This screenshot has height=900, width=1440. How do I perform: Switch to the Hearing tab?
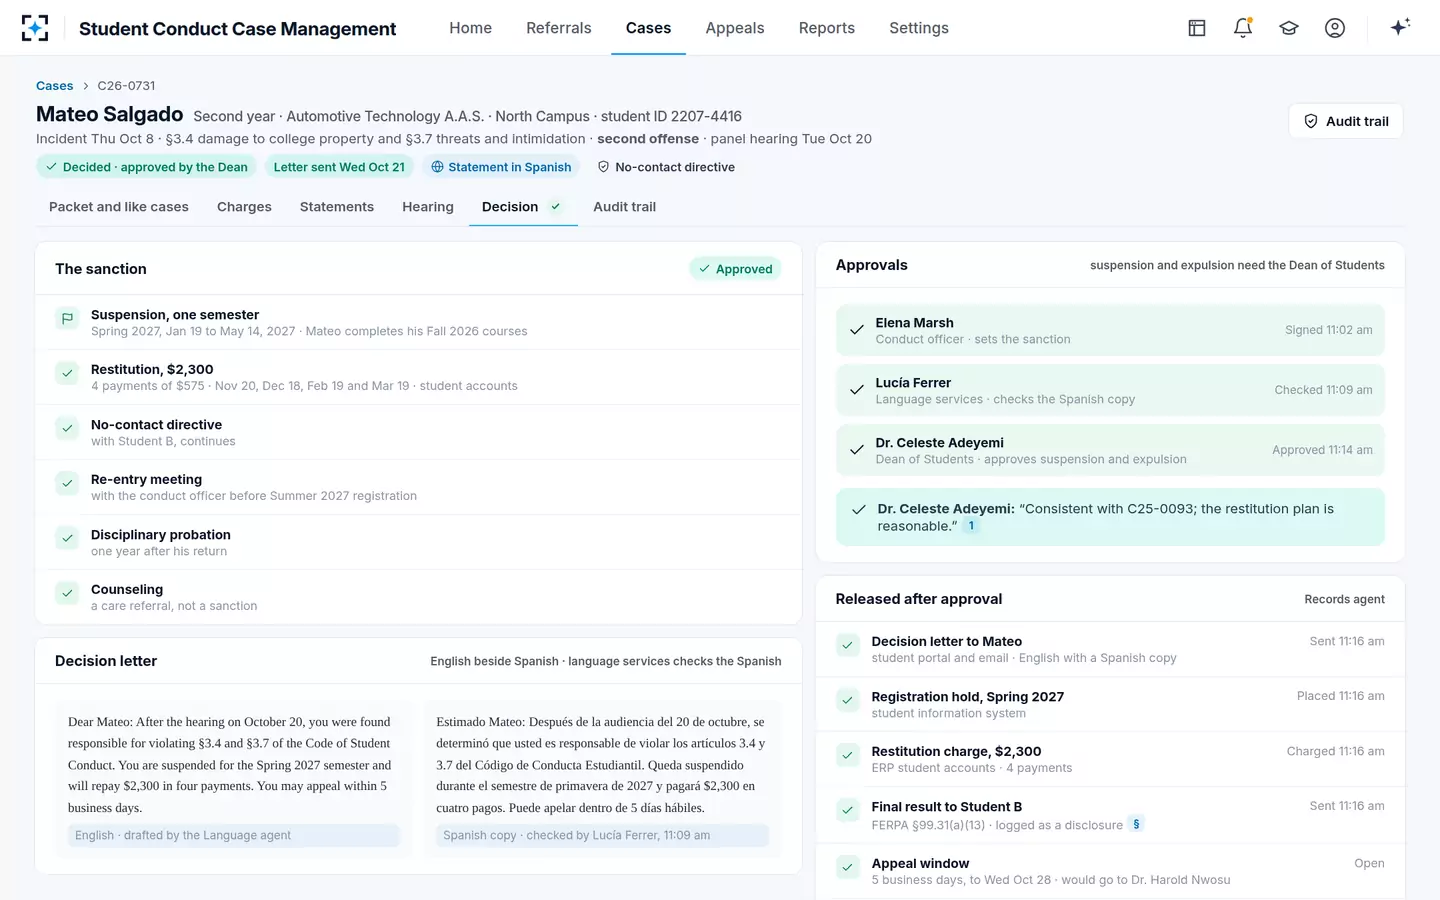pos(428,207)
